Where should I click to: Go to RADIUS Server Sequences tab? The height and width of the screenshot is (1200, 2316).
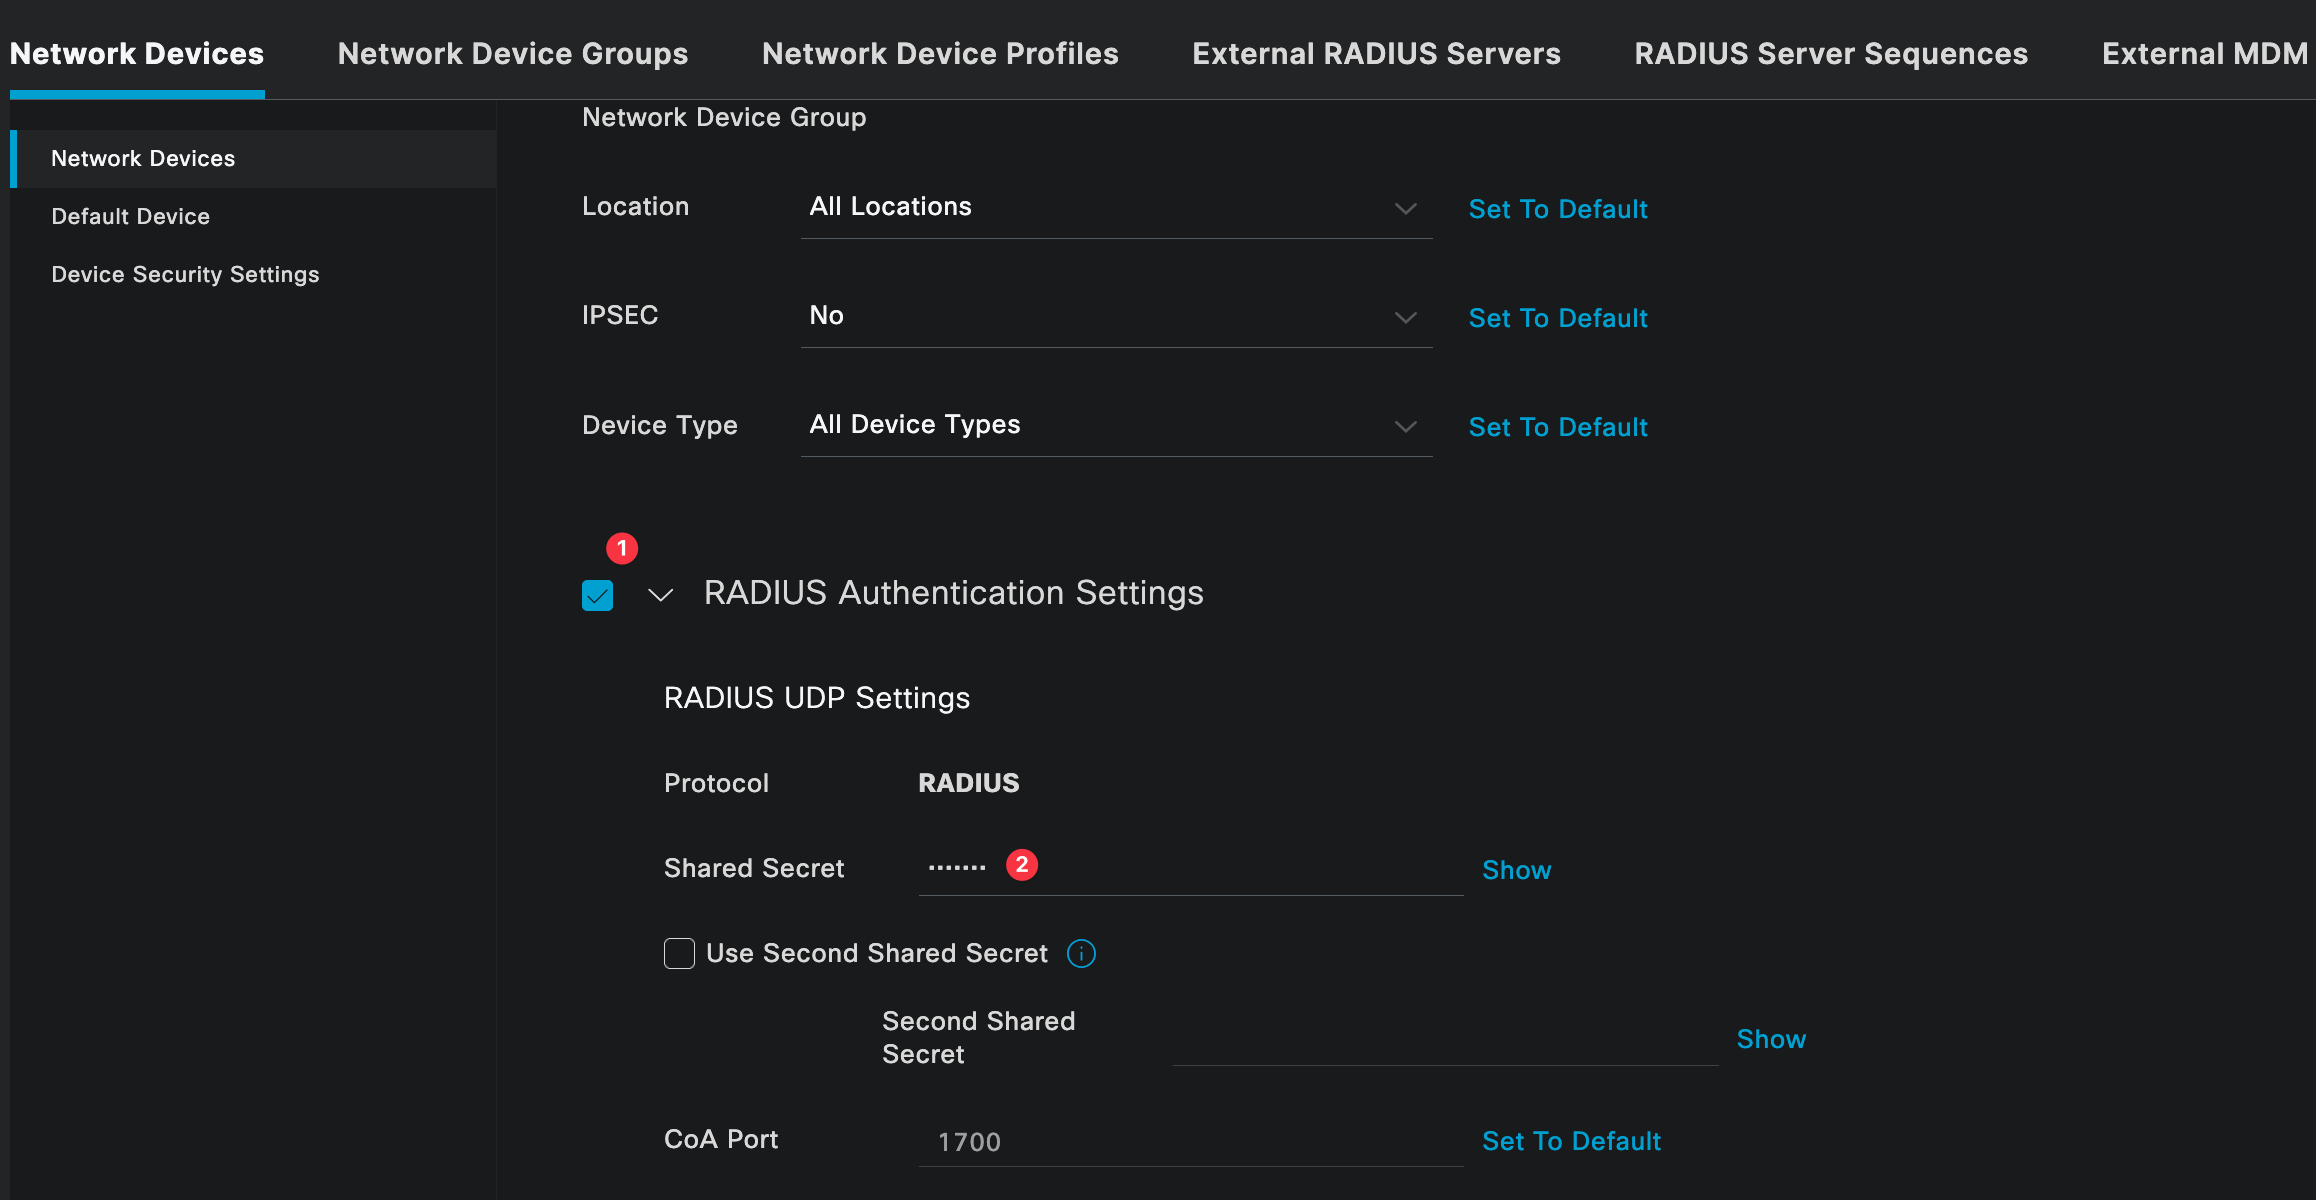tap(1830, 54)
